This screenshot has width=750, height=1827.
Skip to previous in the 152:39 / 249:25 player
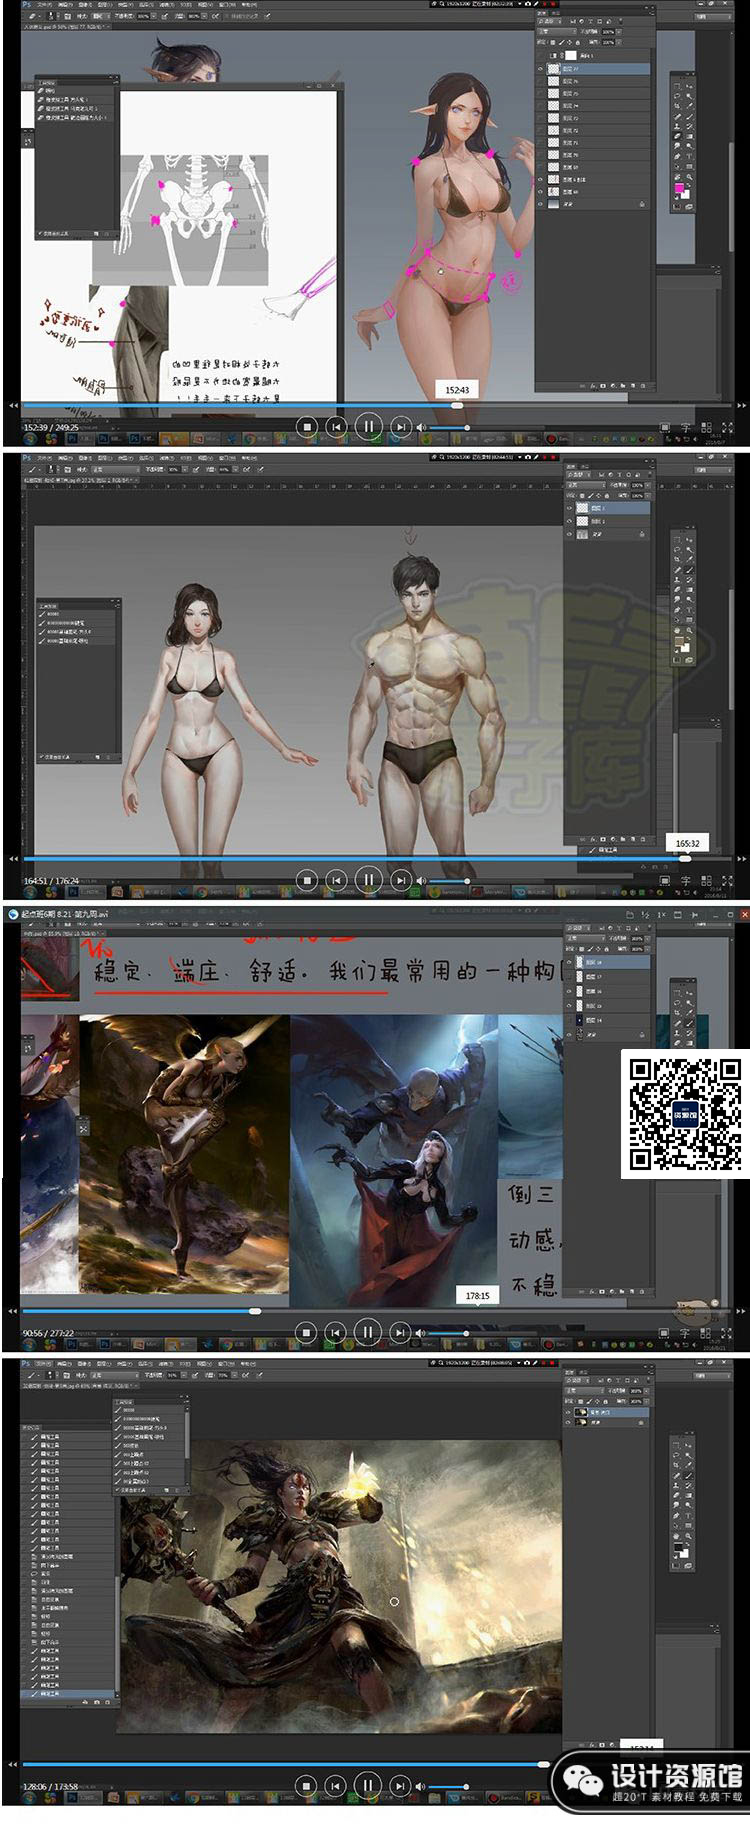coord(336,426)
